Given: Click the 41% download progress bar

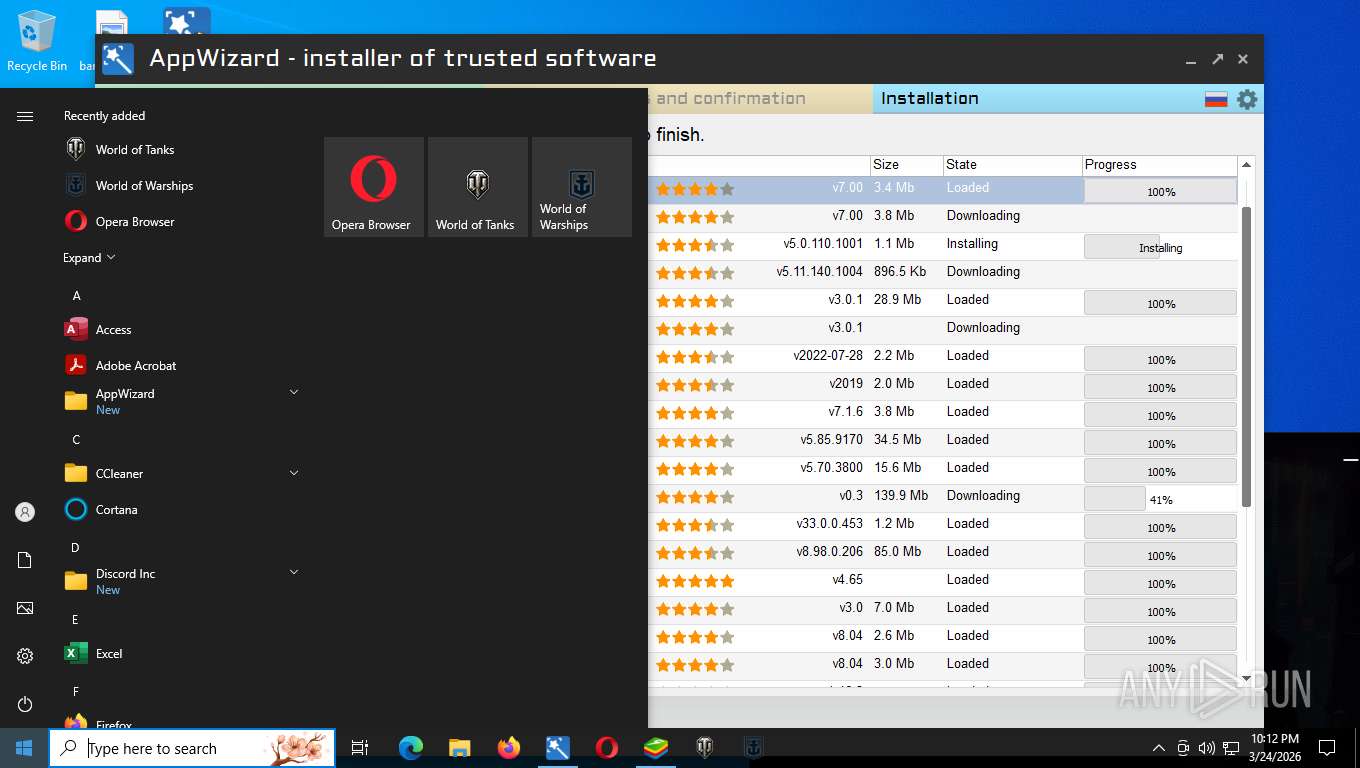Looking at the screenshot, I should tap(1160, 499).
